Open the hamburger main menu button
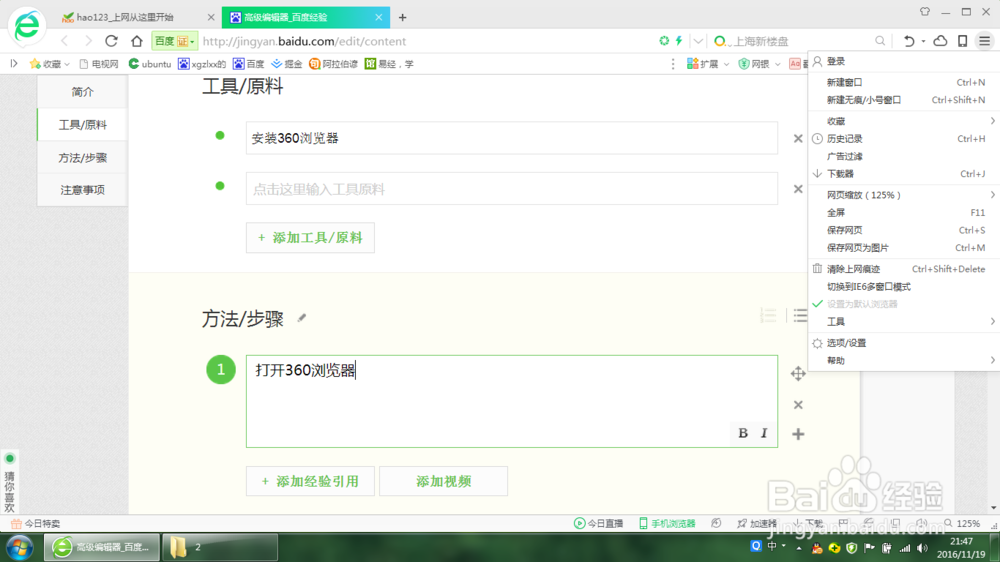 [x=985, y=41]
